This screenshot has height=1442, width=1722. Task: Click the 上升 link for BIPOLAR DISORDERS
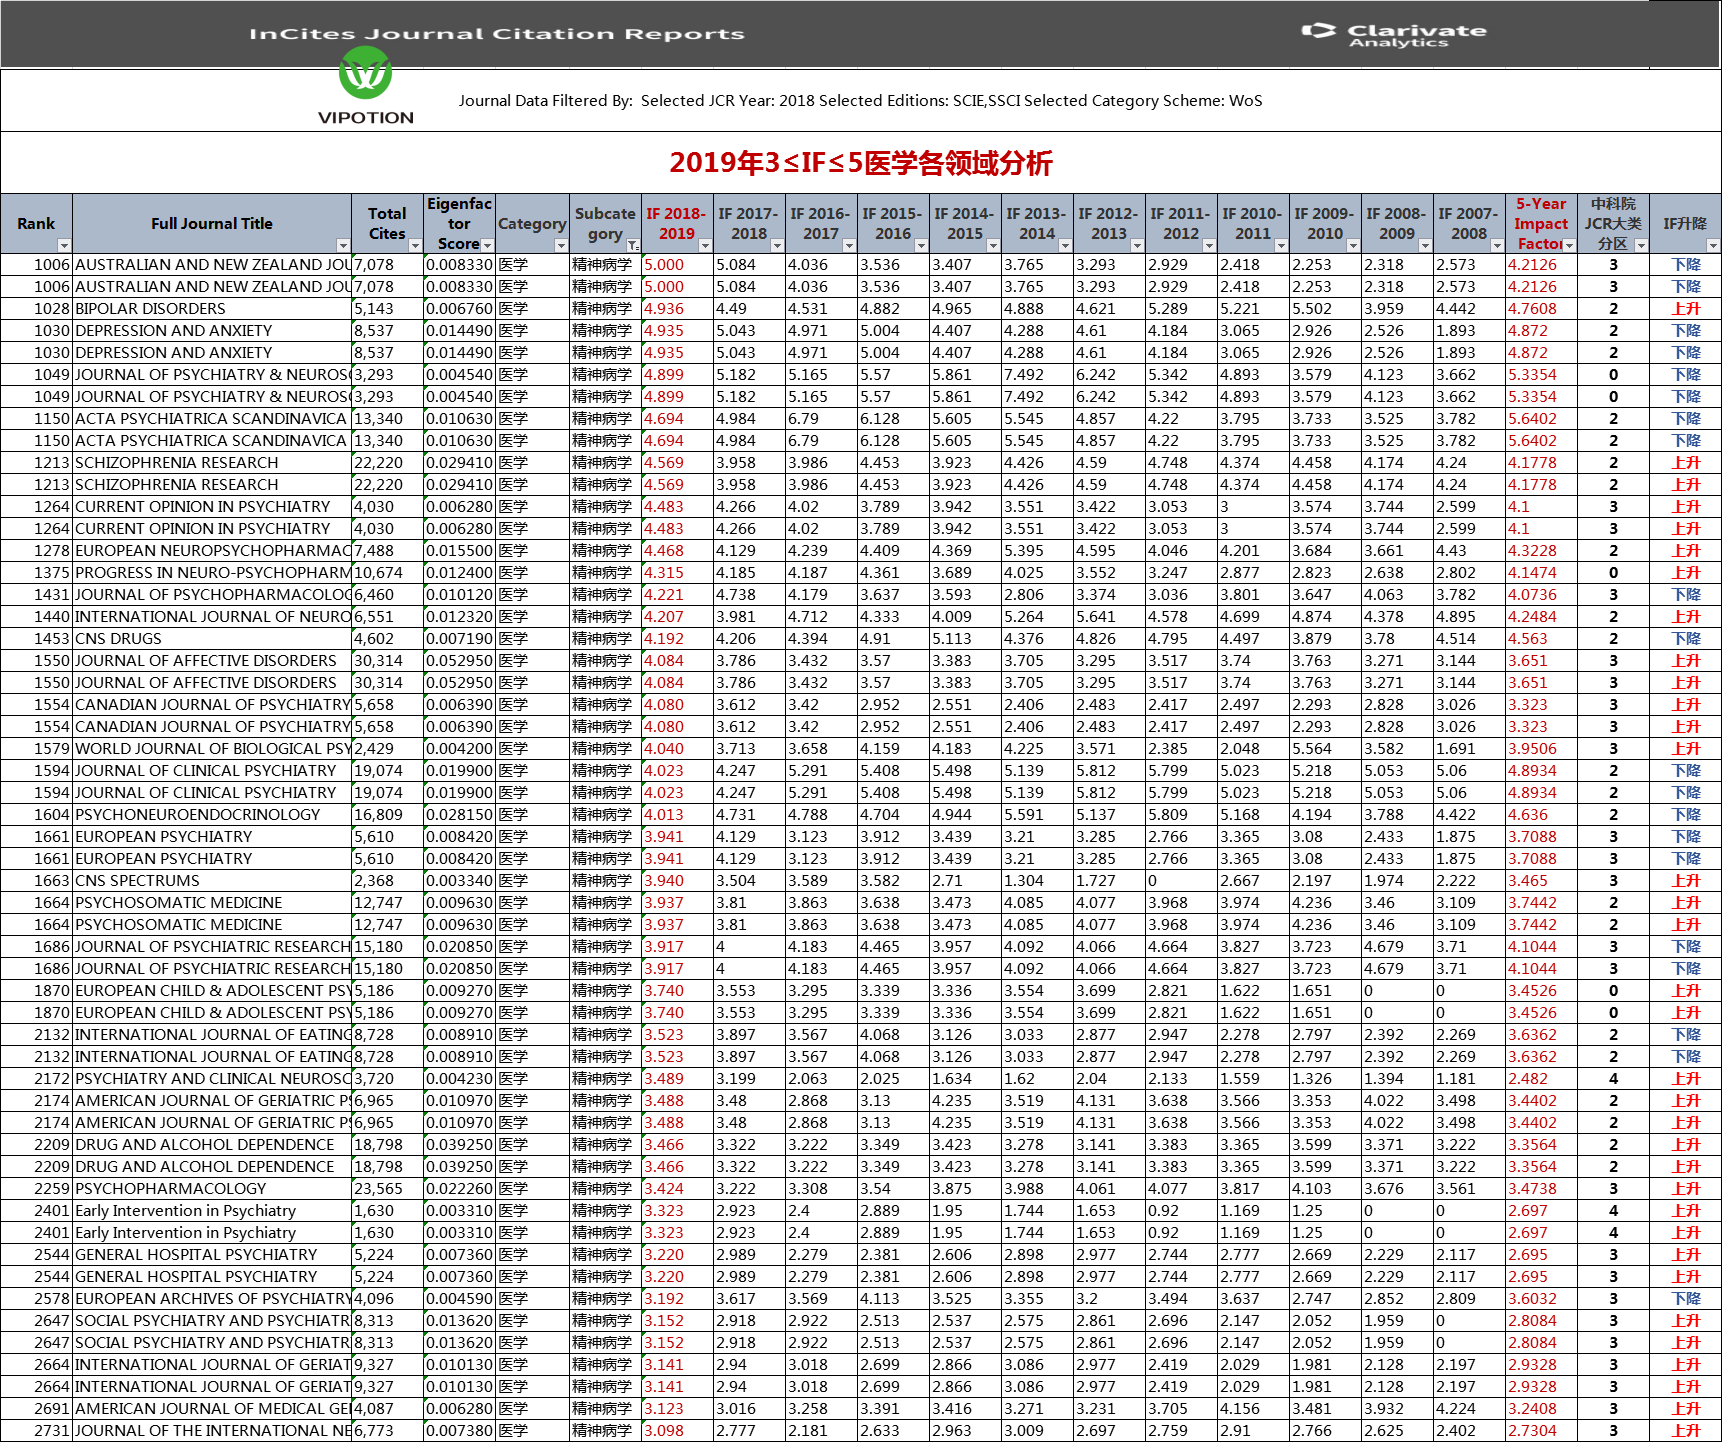[1685, 309]
